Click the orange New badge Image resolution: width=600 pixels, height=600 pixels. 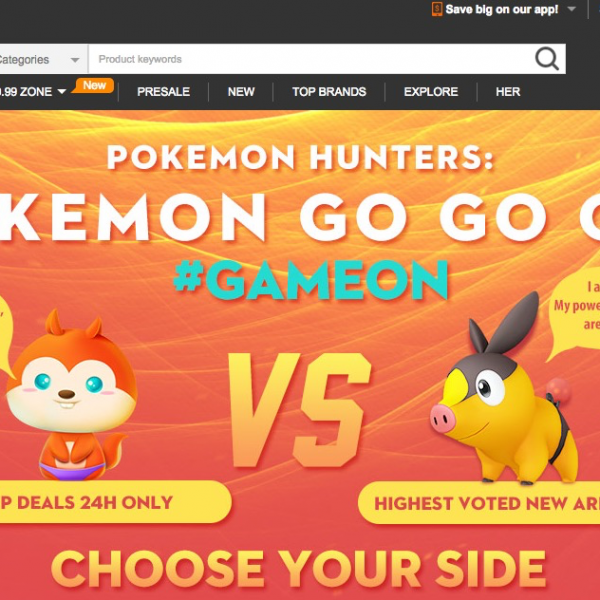pyautogui.click(x=94, y=85)
